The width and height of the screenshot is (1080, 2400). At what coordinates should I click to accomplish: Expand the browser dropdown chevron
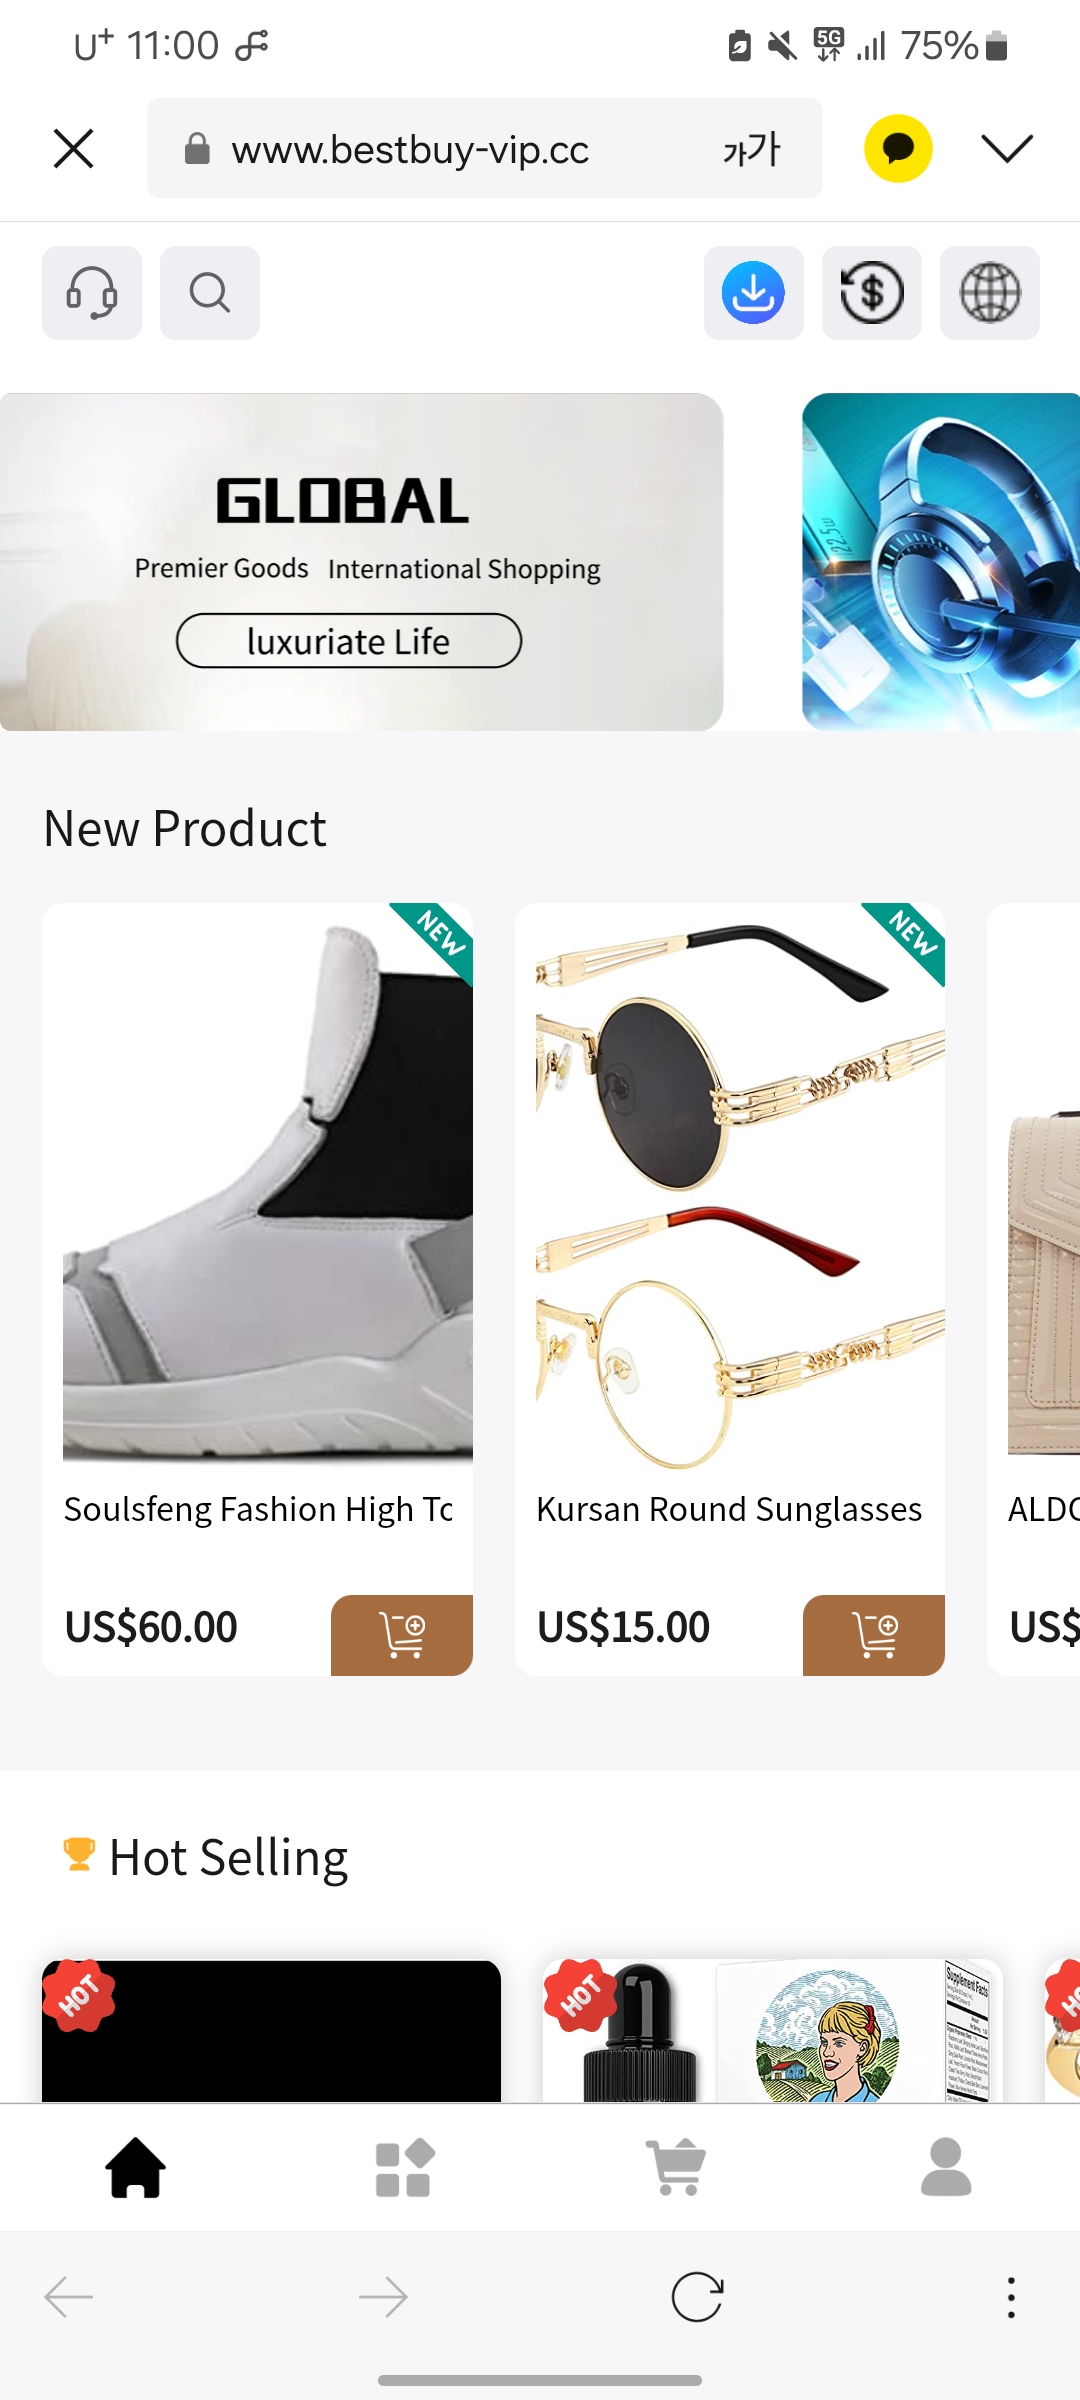1007,149
